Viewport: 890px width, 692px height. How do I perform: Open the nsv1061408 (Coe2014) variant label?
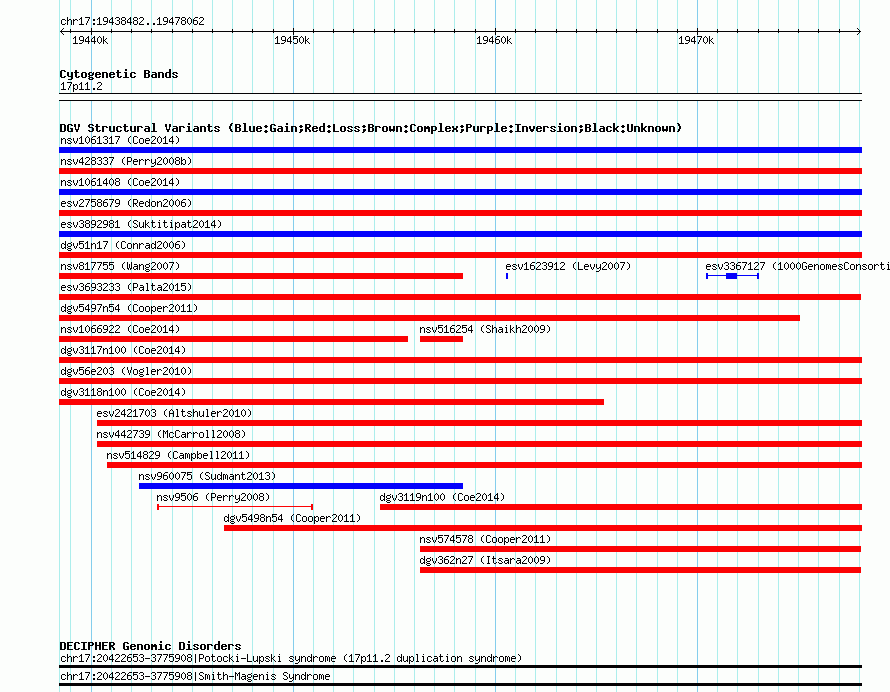(x=120, y=182)
